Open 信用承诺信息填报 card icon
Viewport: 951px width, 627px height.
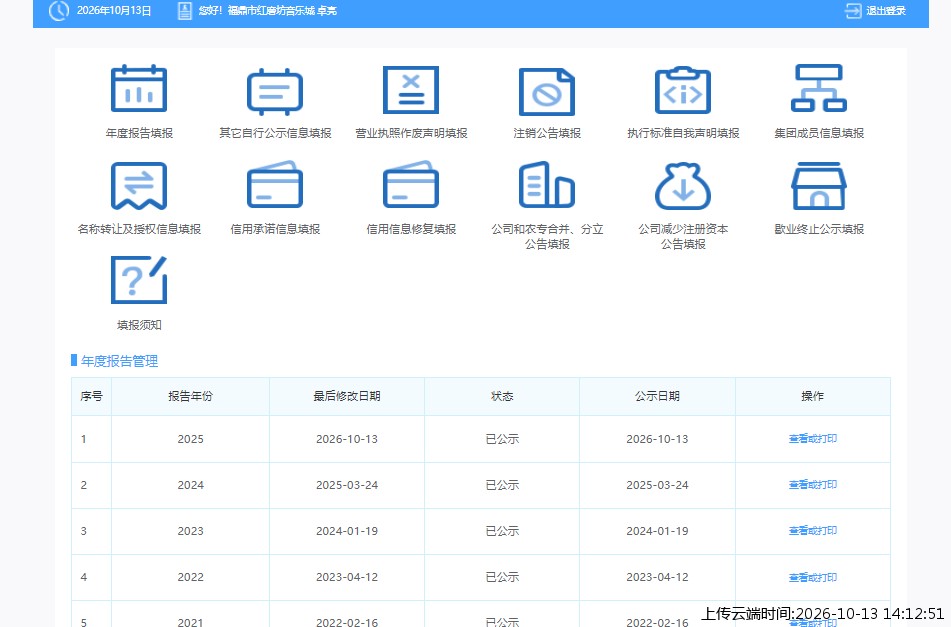coord(275,184)
